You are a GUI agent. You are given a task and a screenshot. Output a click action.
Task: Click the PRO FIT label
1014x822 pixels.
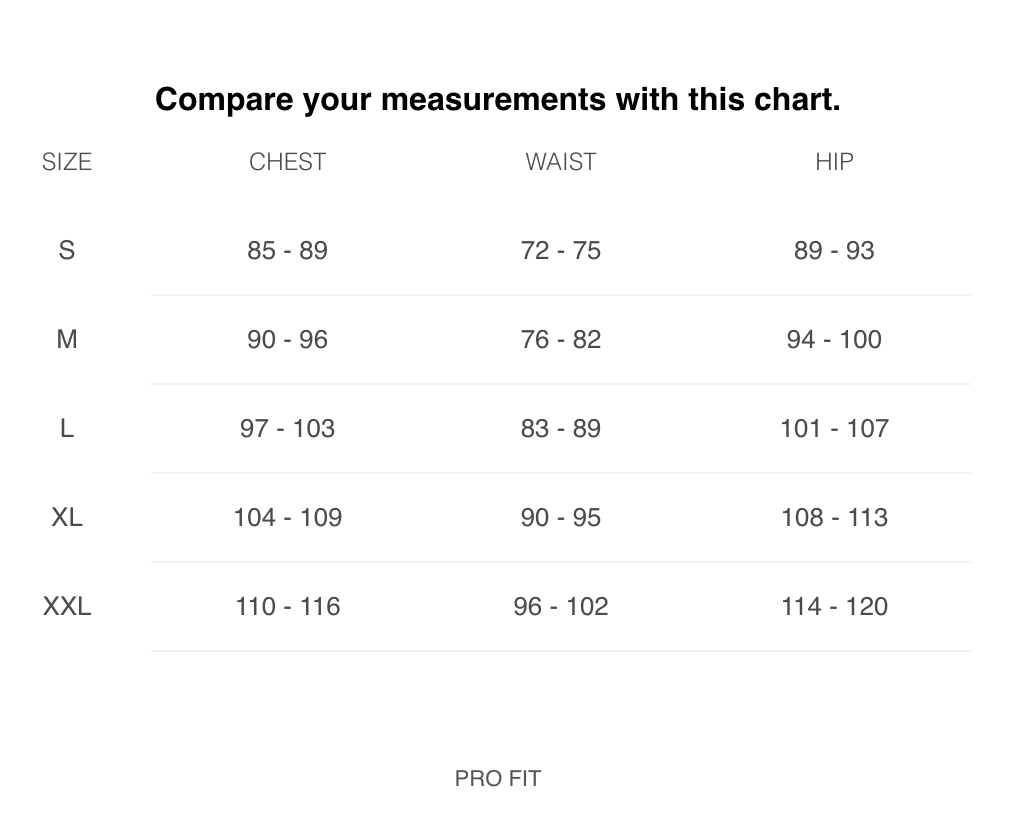coord(497,778)
